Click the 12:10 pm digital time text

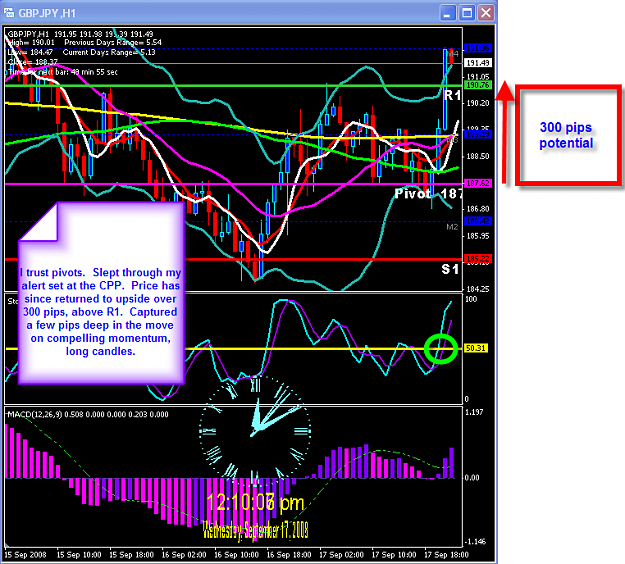tap(255, 503)
